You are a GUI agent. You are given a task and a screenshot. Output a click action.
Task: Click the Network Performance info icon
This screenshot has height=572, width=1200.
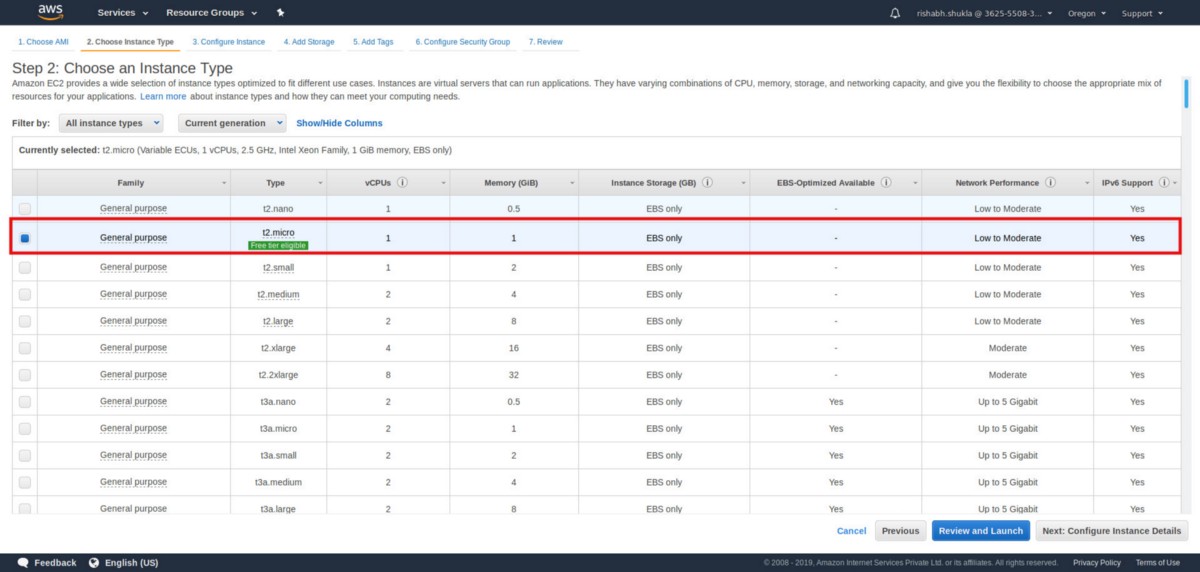pyautogui.click(x=1051, y=183)
